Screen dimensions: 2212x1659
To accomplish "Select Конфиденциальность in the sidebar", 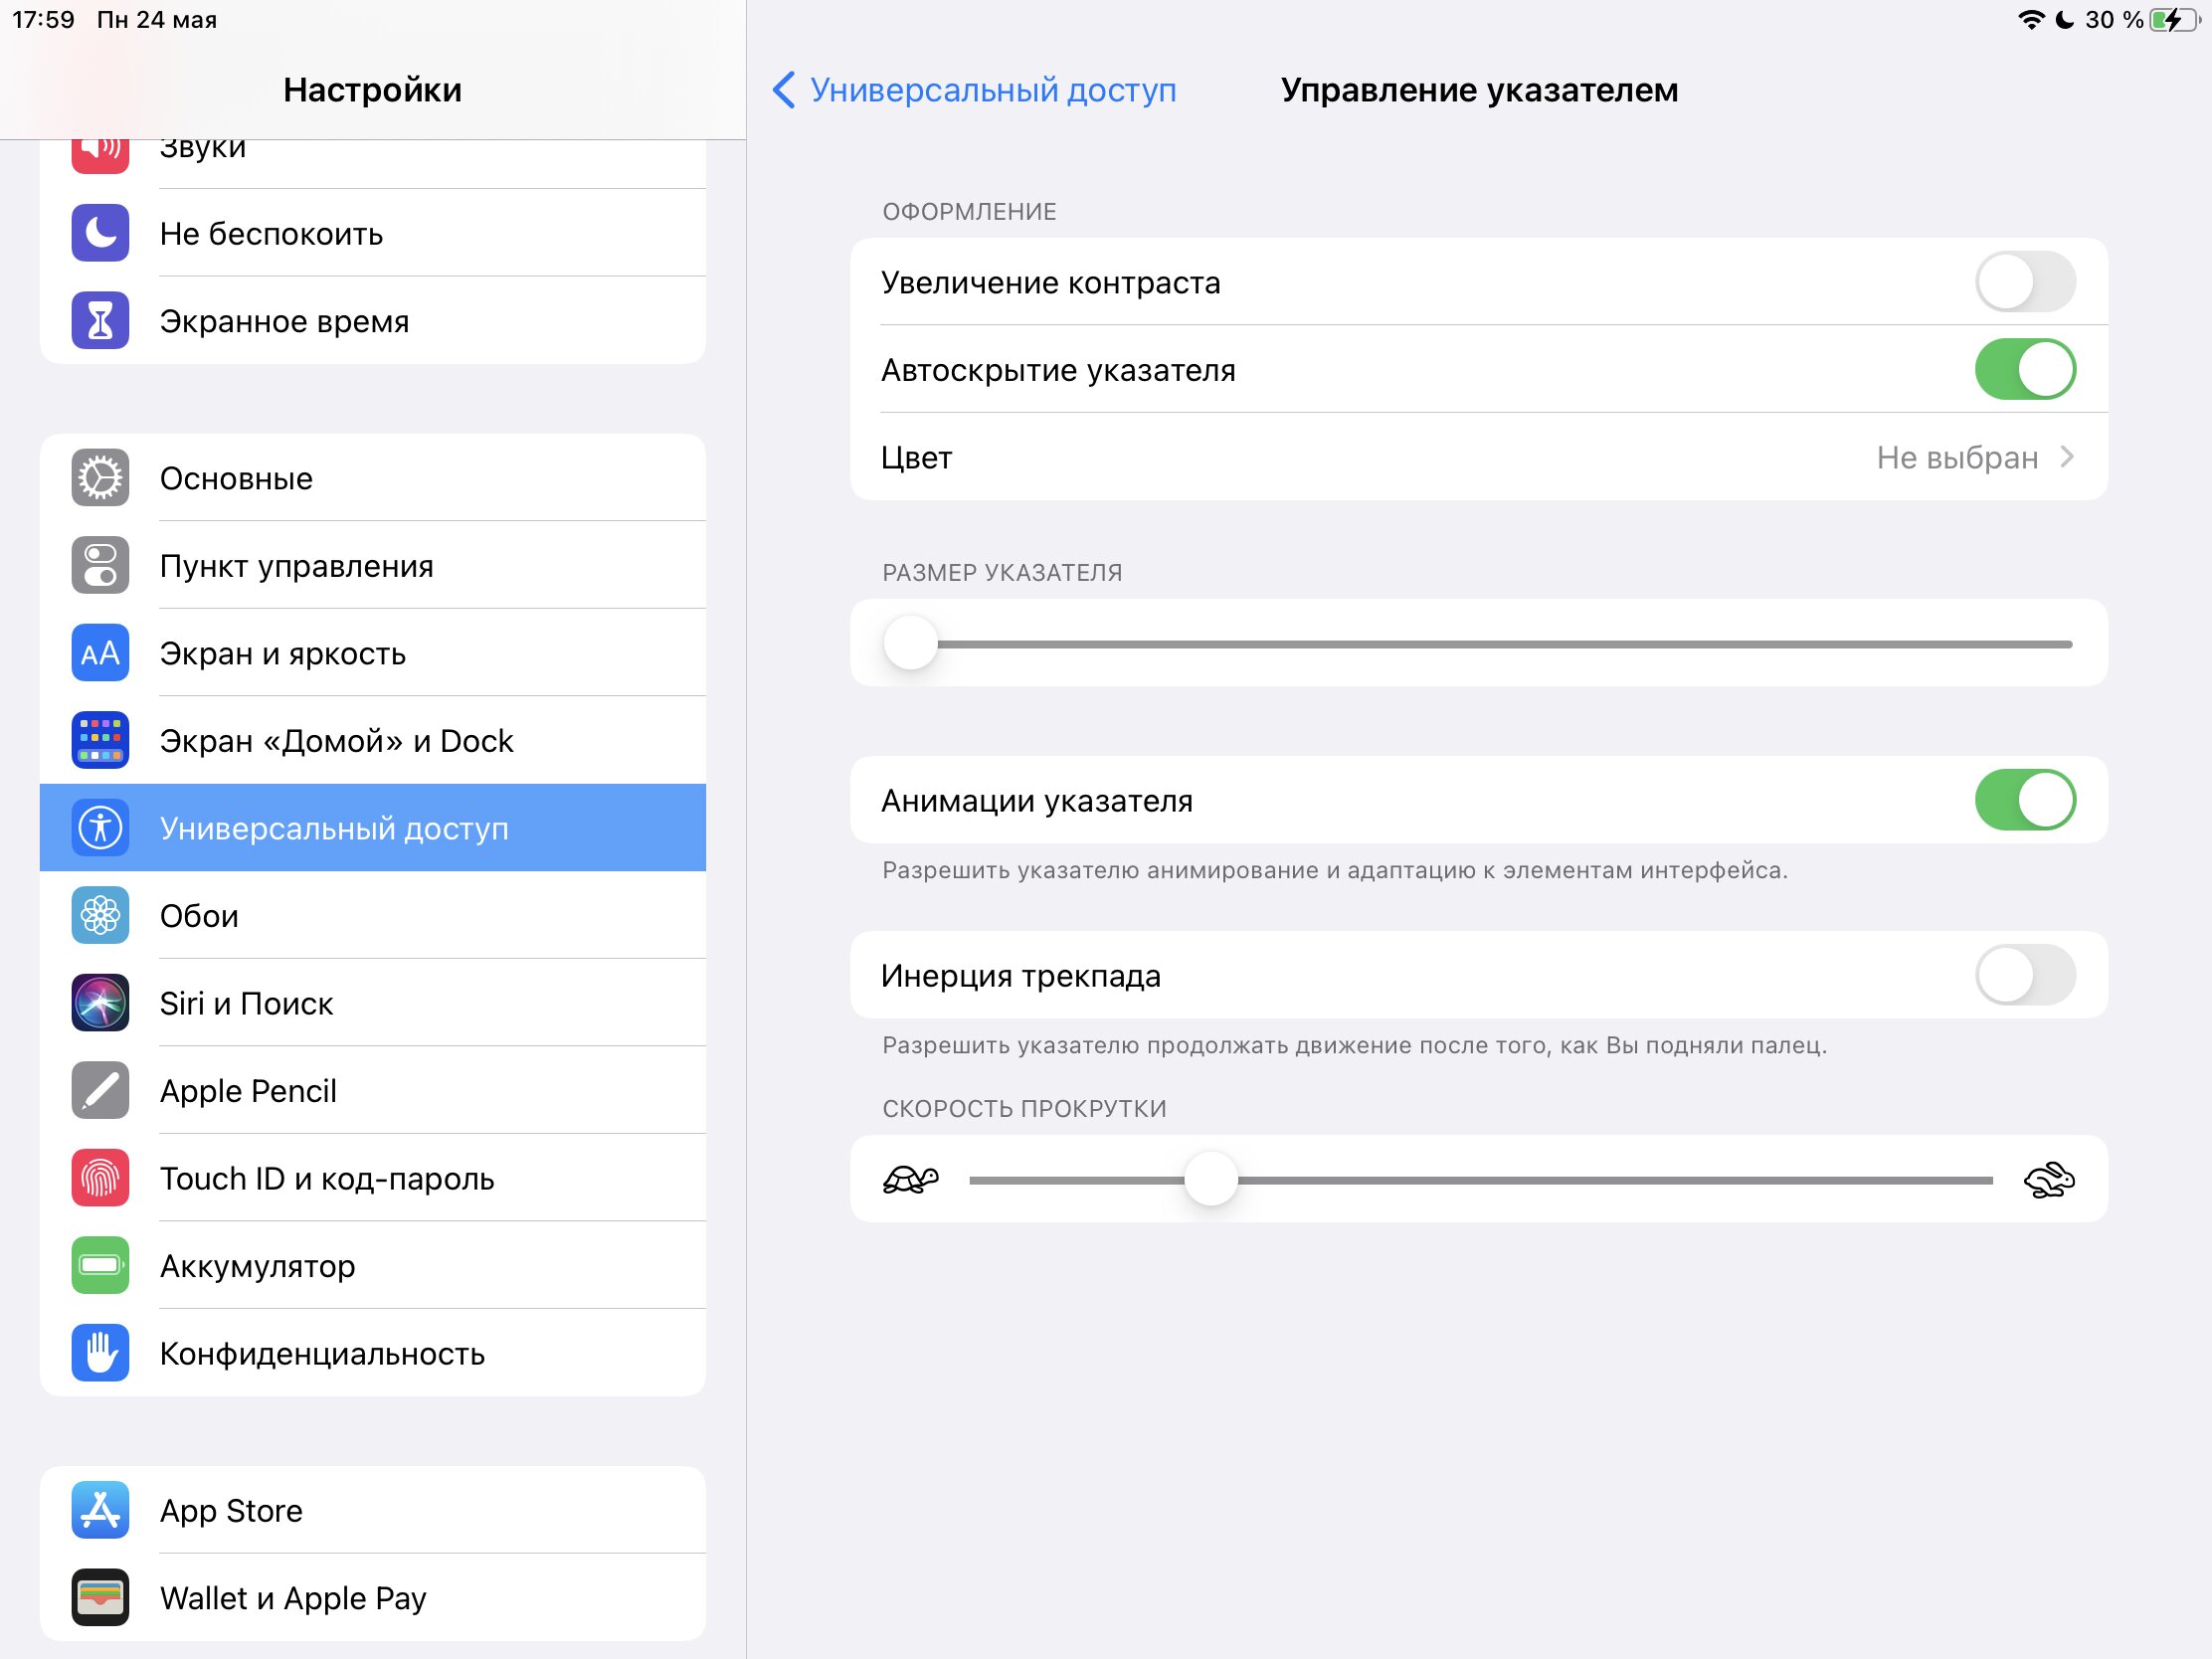I will tap(373, 1353).
